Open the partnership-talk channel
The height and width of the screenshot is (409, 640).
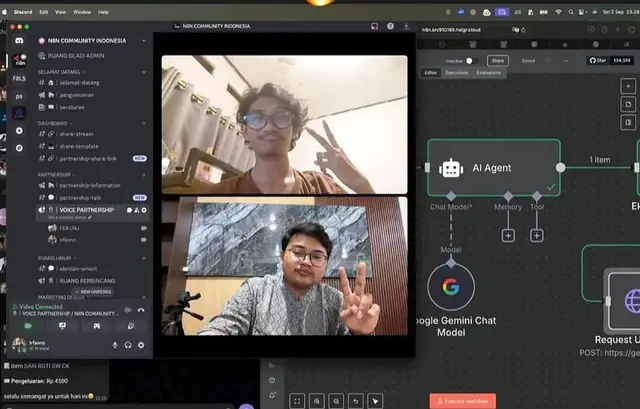pos(92,198)
